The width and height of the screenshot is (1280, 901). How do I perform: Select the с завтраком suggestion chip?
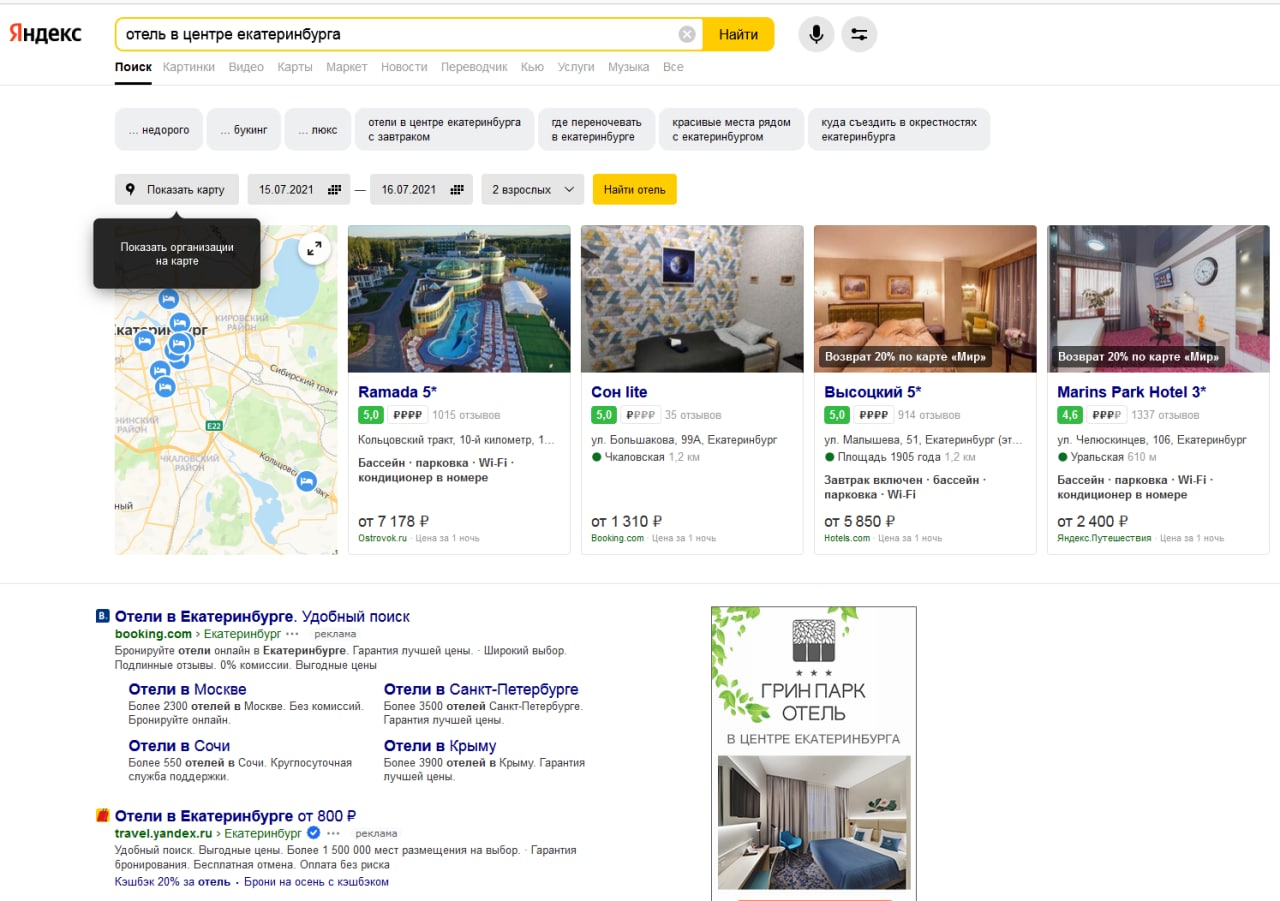[x=444, y=129]
